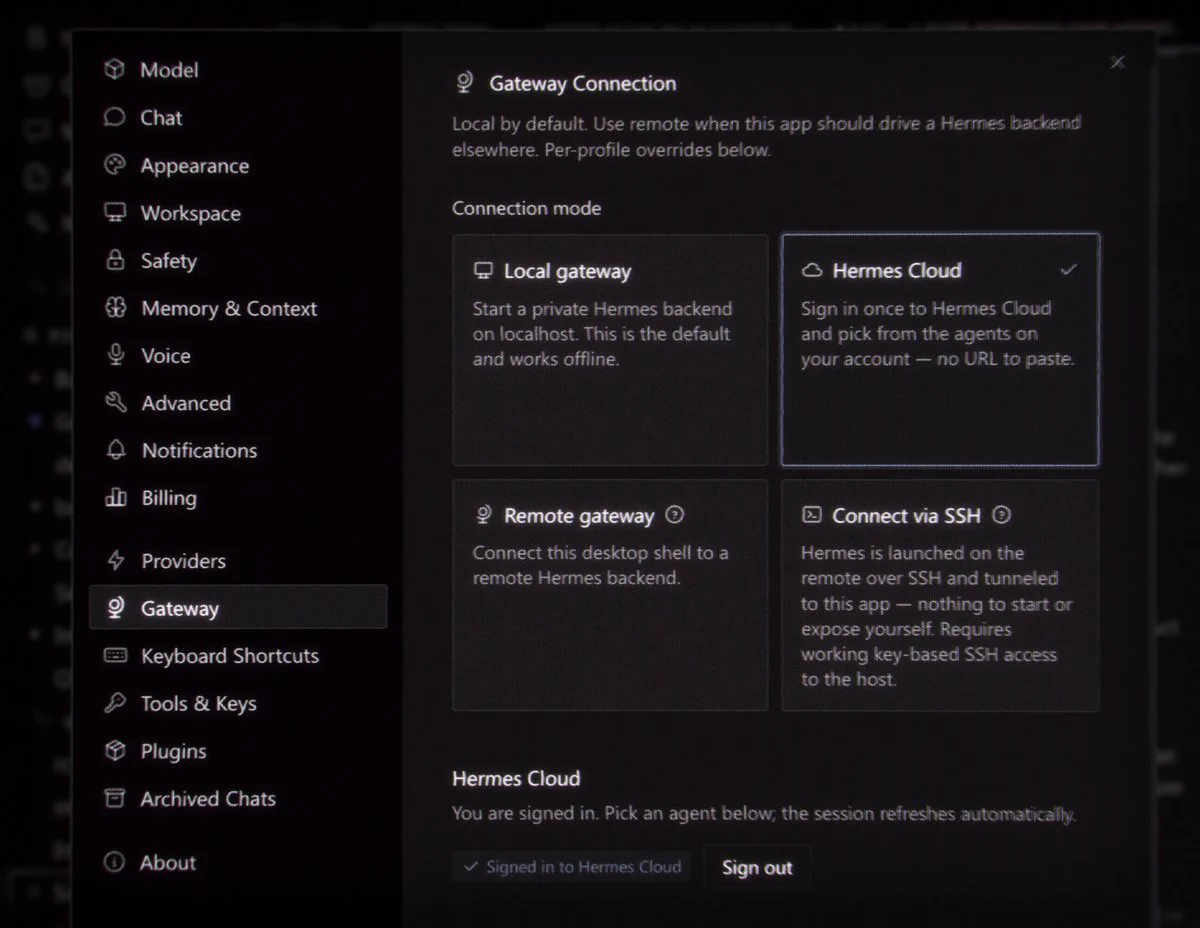Click the help icon next to Connect via SSH
Image resolution: width=1200 pixels, height=928 pixels.
(1002, 516)
